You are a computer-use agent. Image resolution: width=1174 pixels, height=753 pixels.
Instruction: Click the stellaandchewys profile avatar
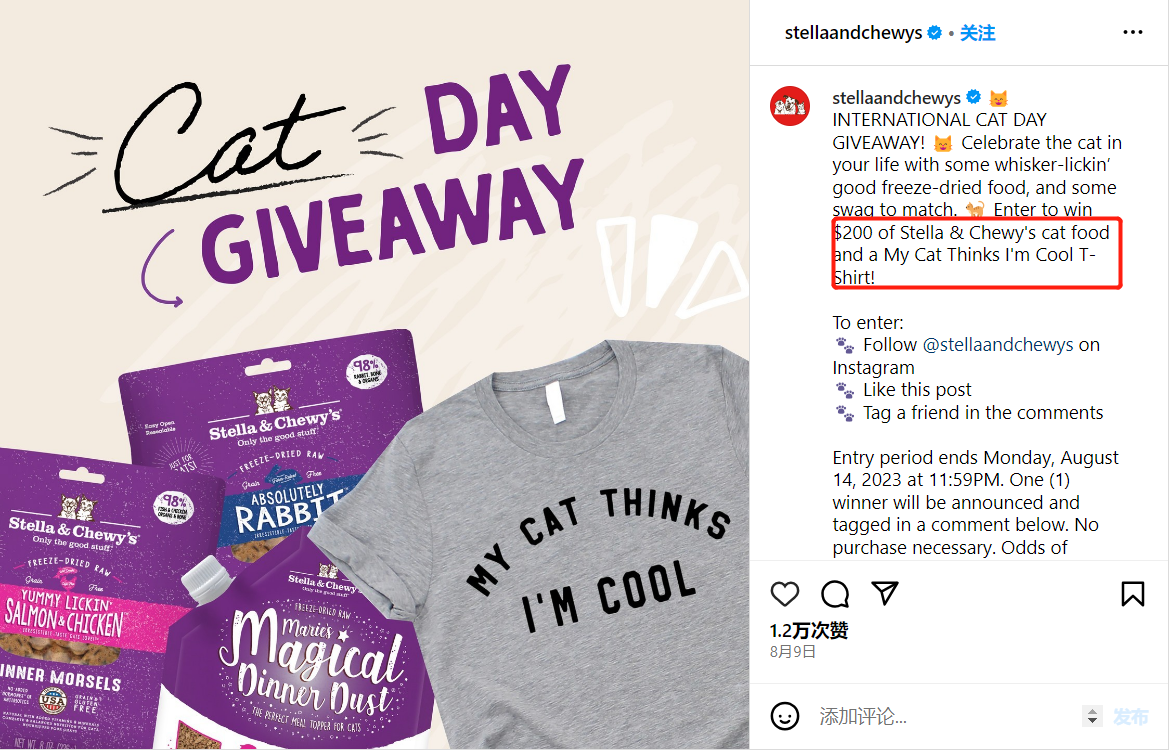pyautogui.click(x=790, y=106)
